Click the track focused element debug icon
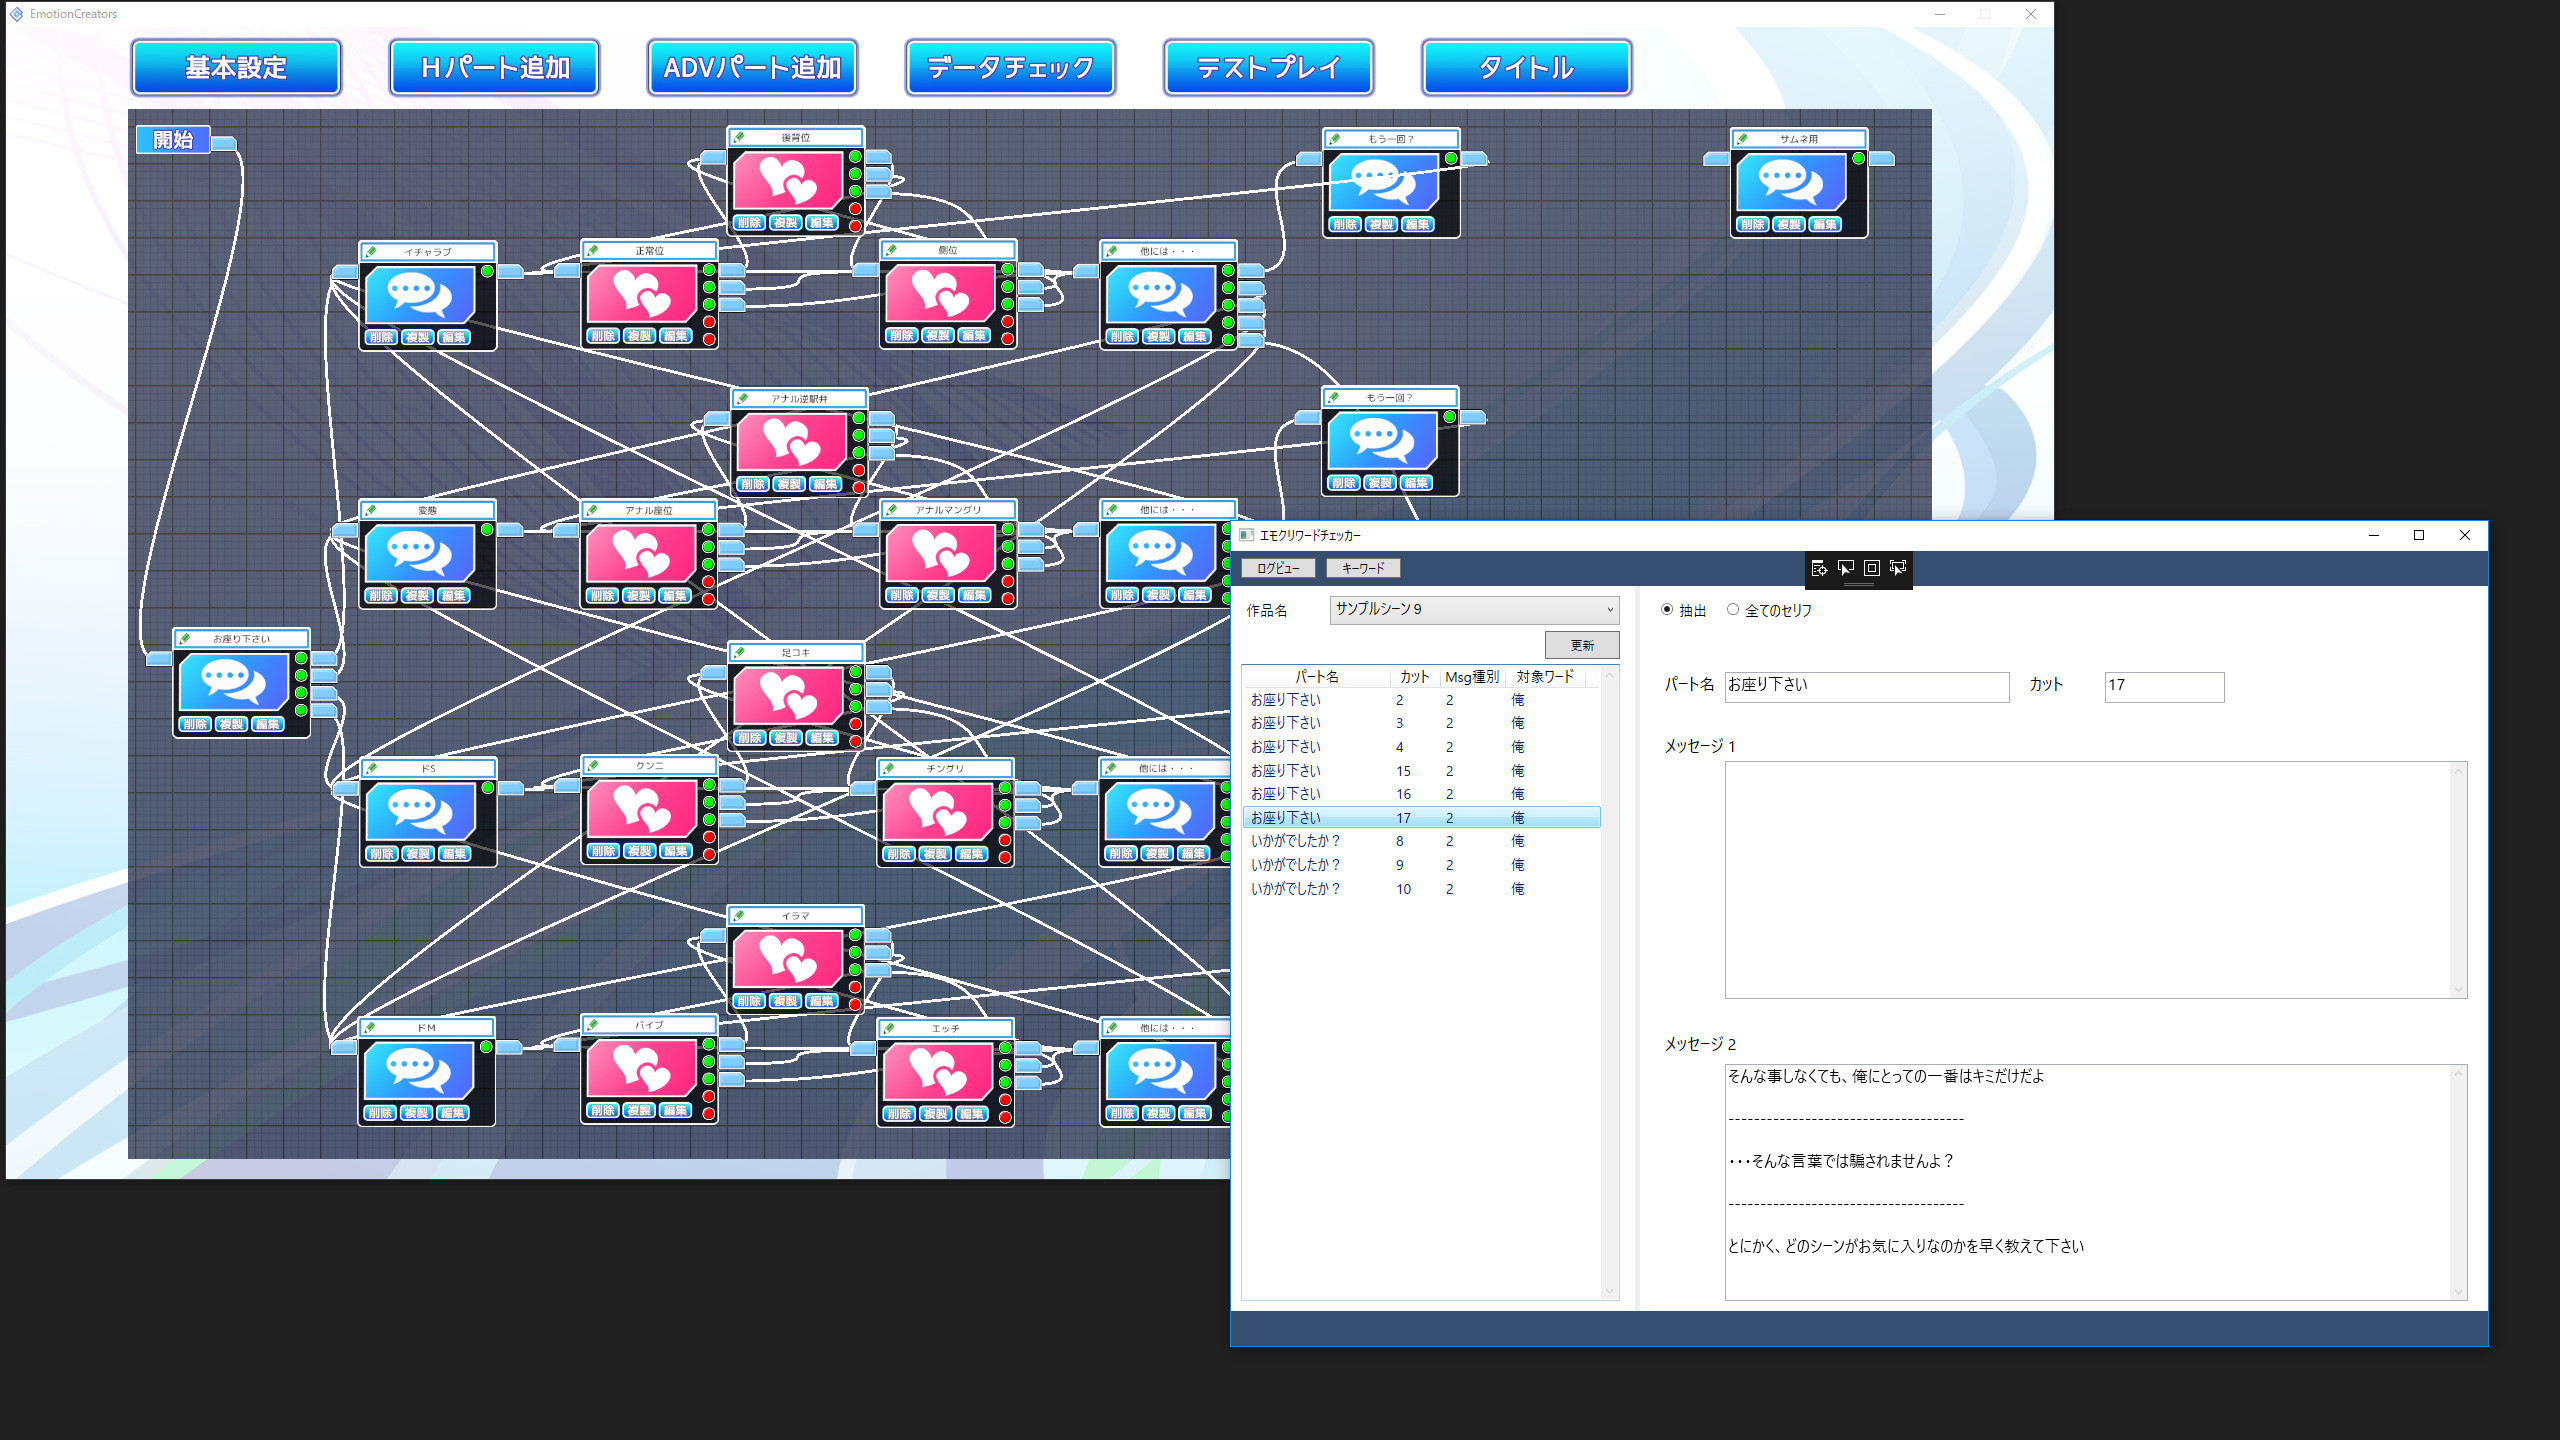This screenshot has width=2560, height=1440. pyautogui.click(x=1898, y=568)
